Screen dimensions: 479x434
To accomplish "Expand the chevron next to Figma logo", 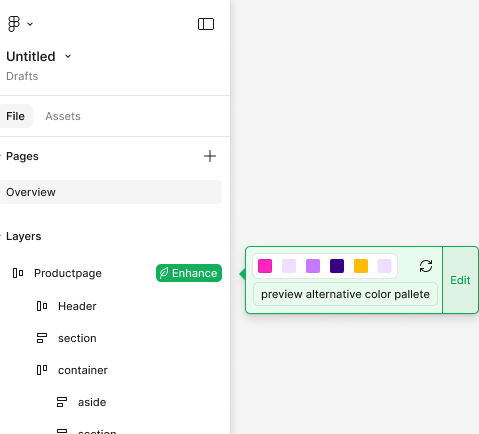I will tap(30, 24).
